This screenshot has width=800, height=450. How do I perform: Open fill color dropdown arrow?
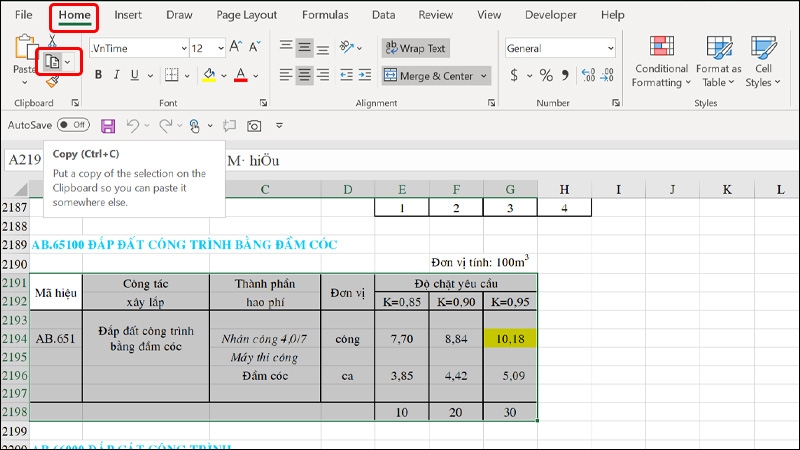[x=223, y=76]
